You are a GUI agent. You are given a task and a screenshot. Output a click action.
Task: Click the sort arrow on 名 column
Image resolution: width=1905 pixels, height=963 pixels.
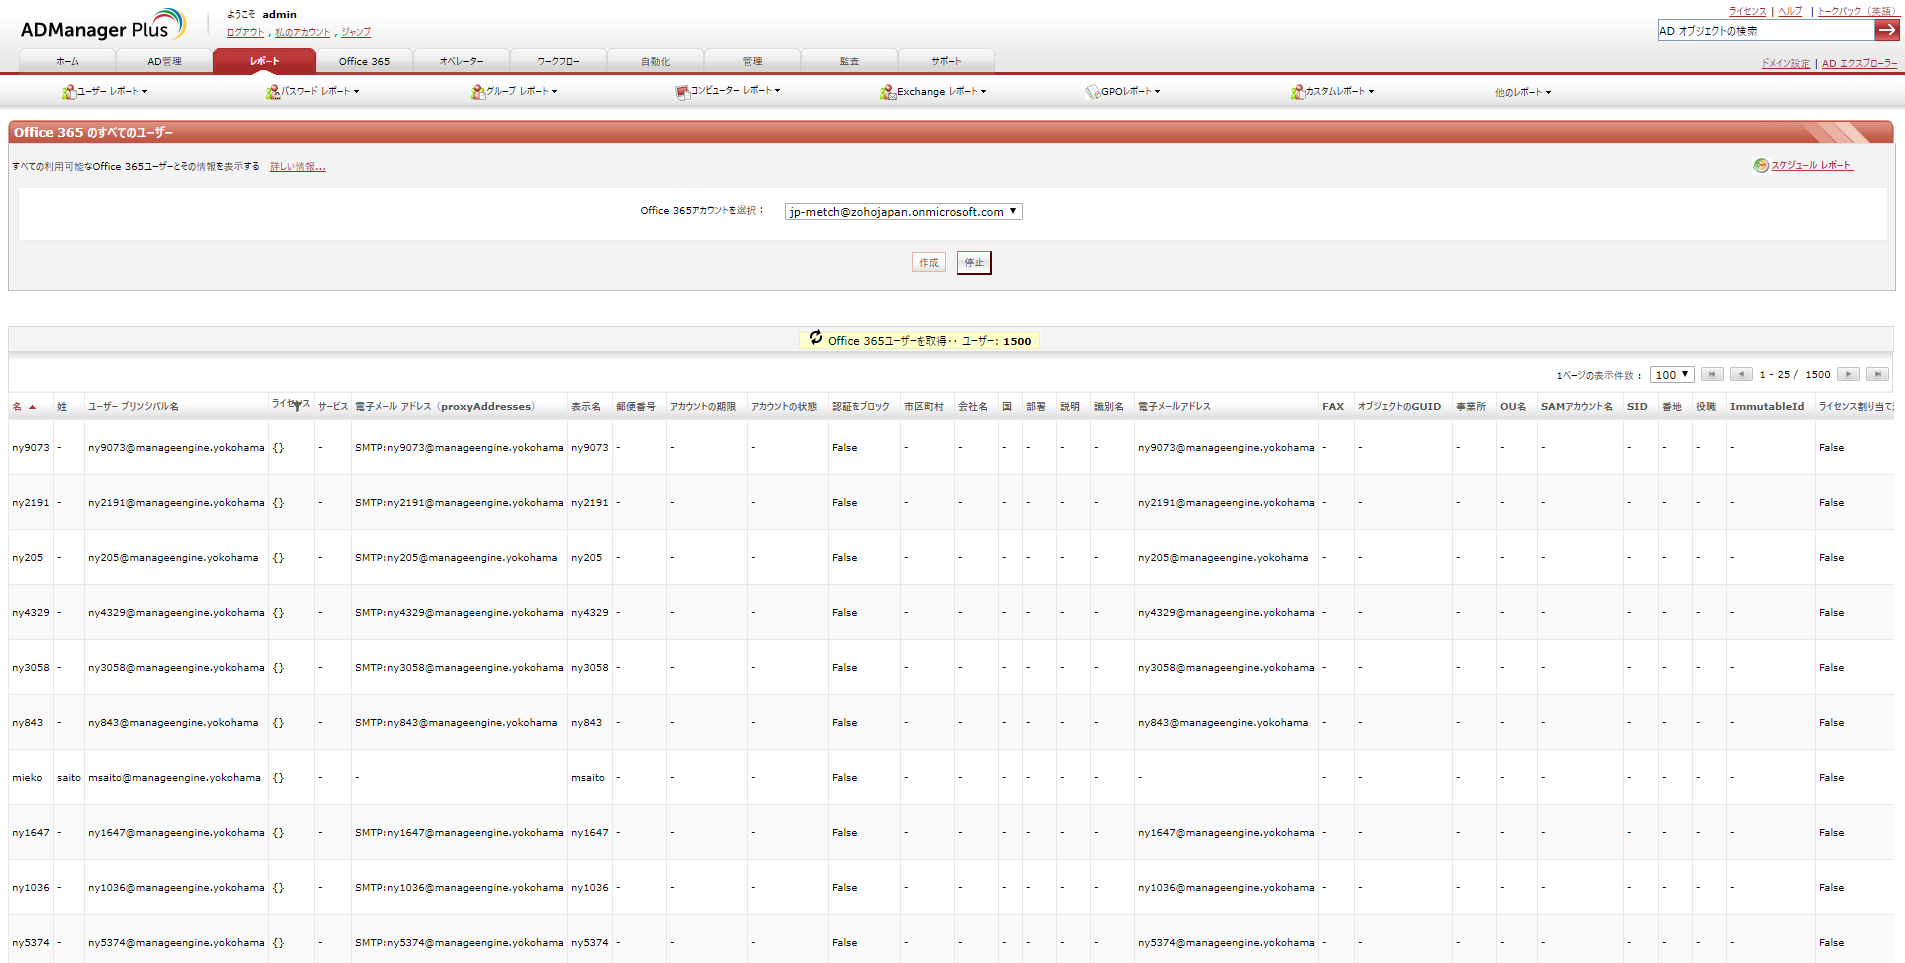click(32, 407)
